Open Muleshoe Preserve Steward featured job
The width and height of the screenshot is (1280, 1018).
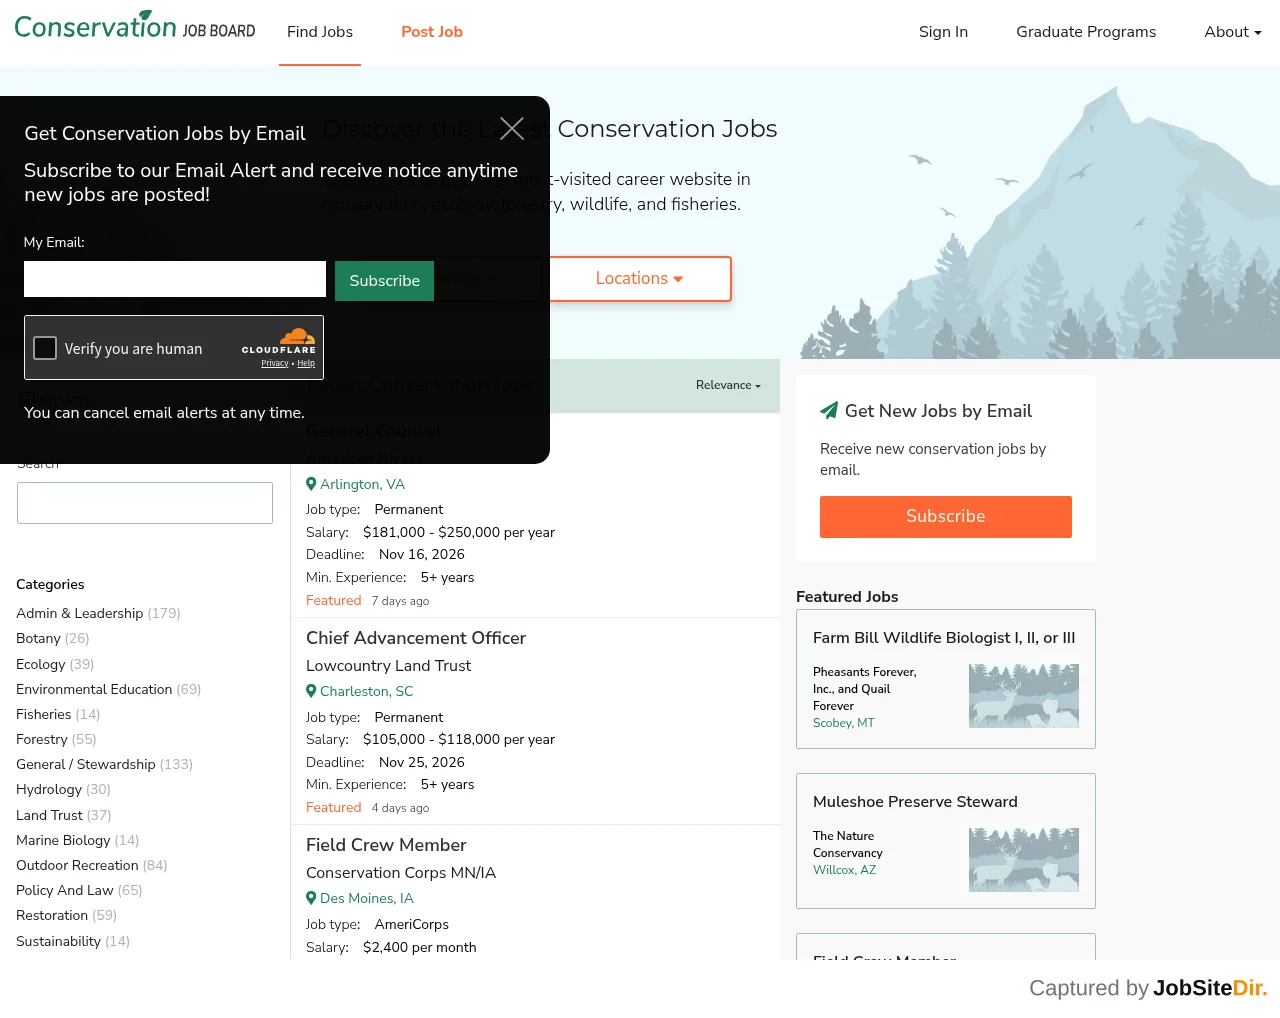pyautogui.click(x=915, y=802)
